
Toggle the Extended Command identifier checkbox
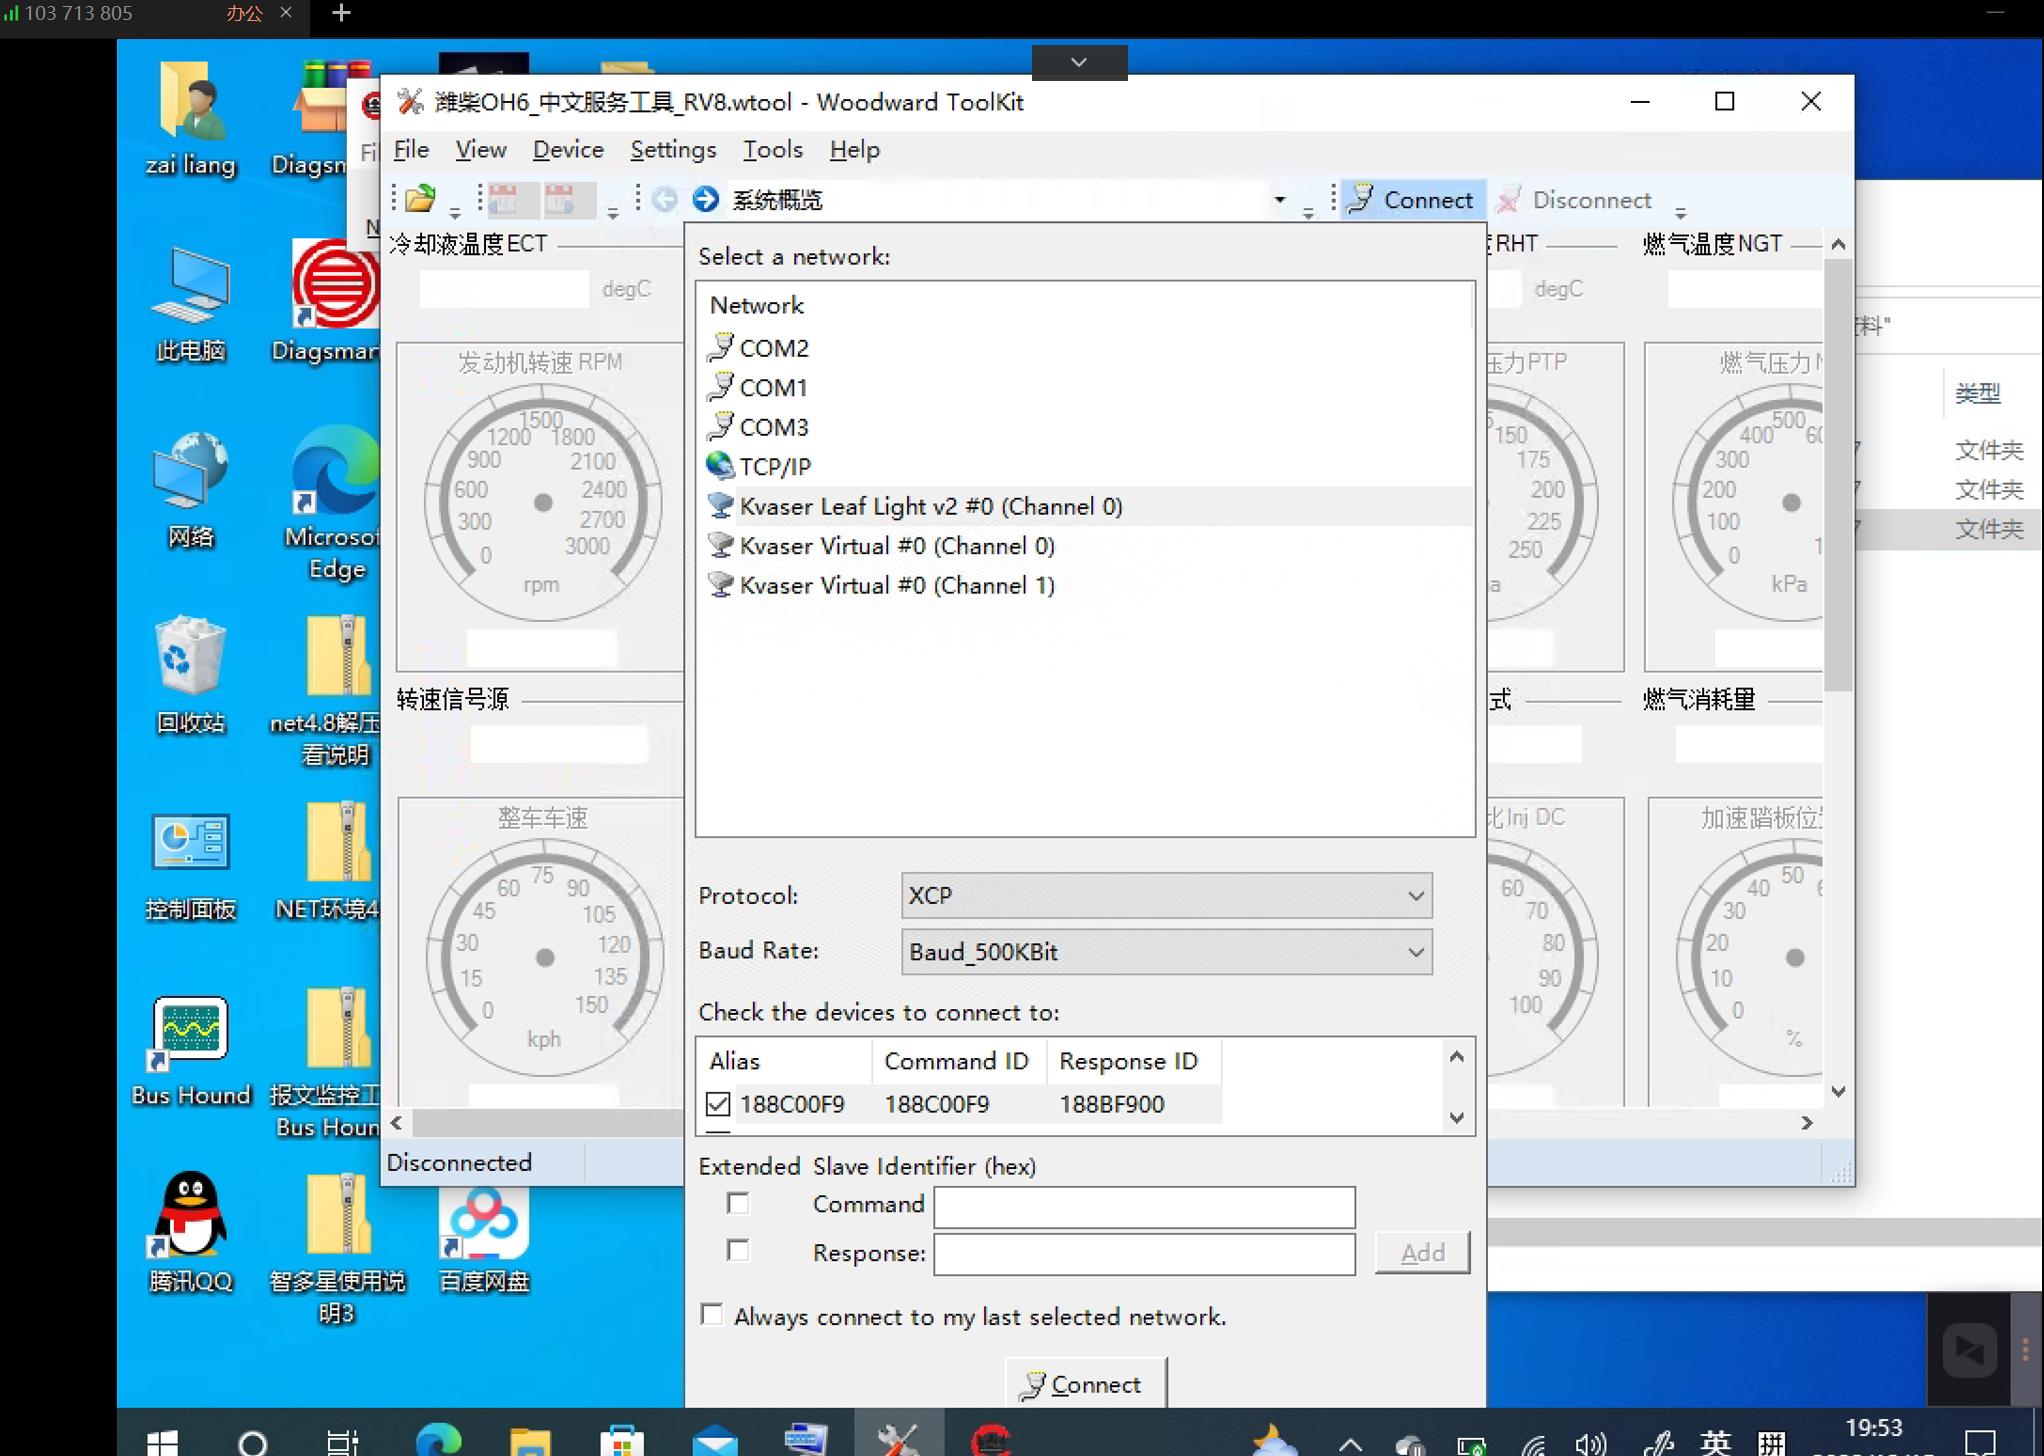tap(738, 1203)
